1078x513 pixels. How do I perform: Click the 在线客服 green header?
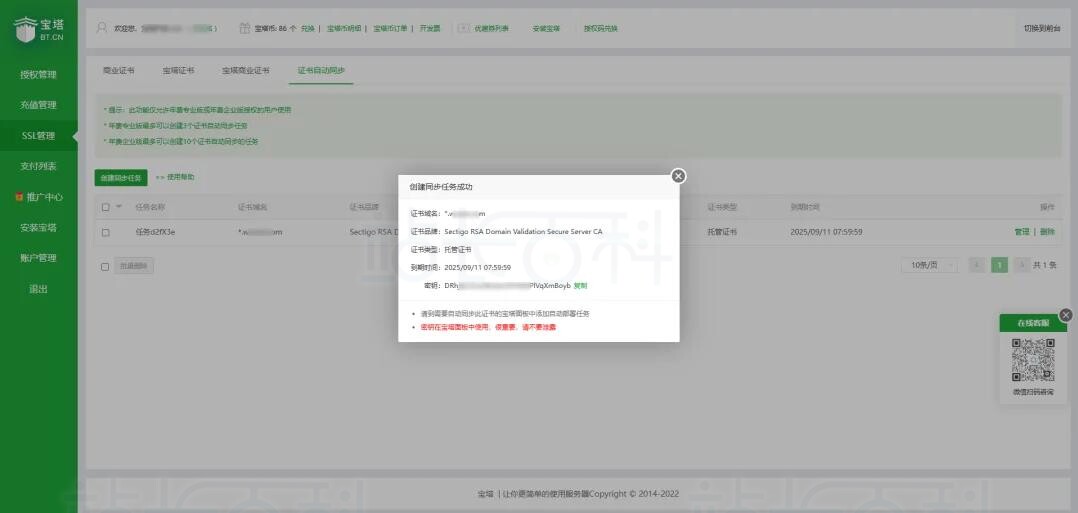tap(1033, 323)
